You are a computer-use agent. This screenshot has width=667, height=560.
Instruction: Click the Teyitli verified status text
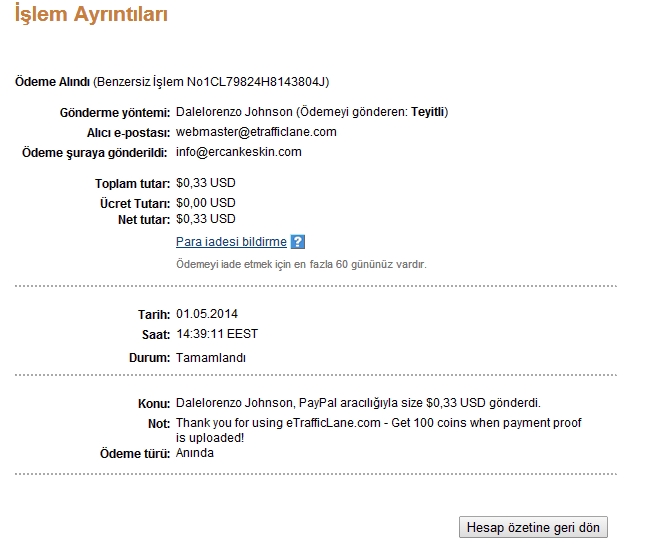[x=428, y=112]
